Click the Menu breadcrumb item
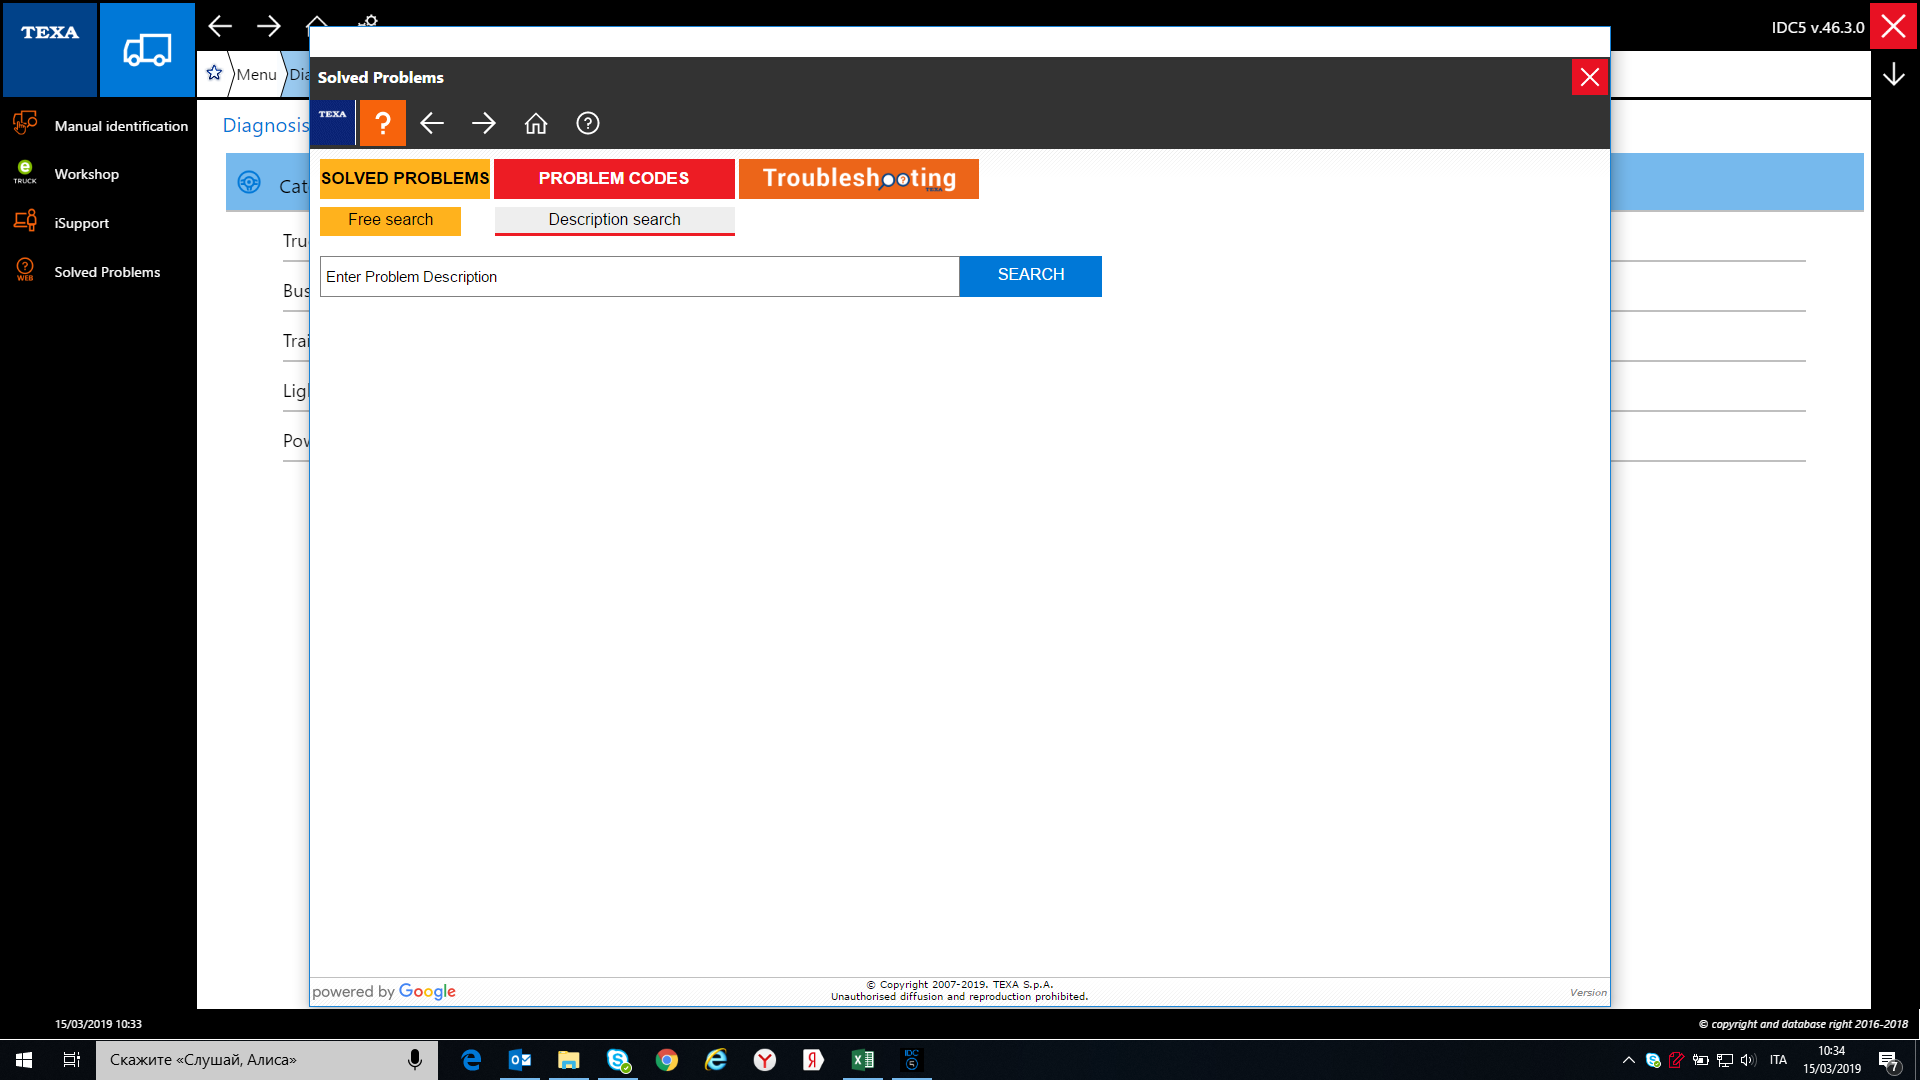 256,75
